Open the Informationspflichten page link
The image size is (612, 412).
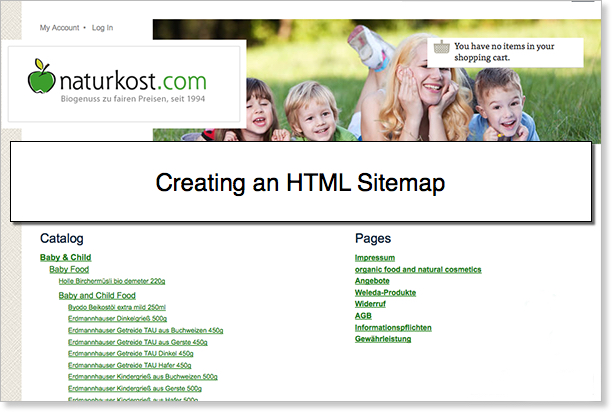tap(393, 327)
